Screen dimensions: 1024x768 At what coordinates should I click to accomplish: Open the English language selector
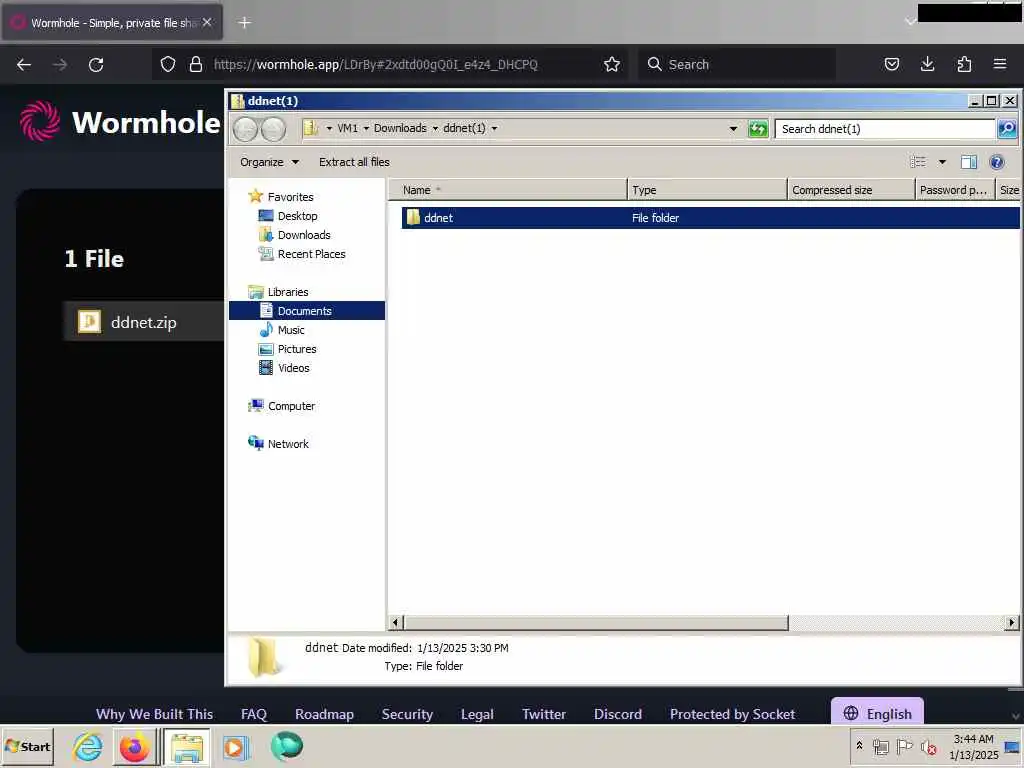click(x=877, y=712)
